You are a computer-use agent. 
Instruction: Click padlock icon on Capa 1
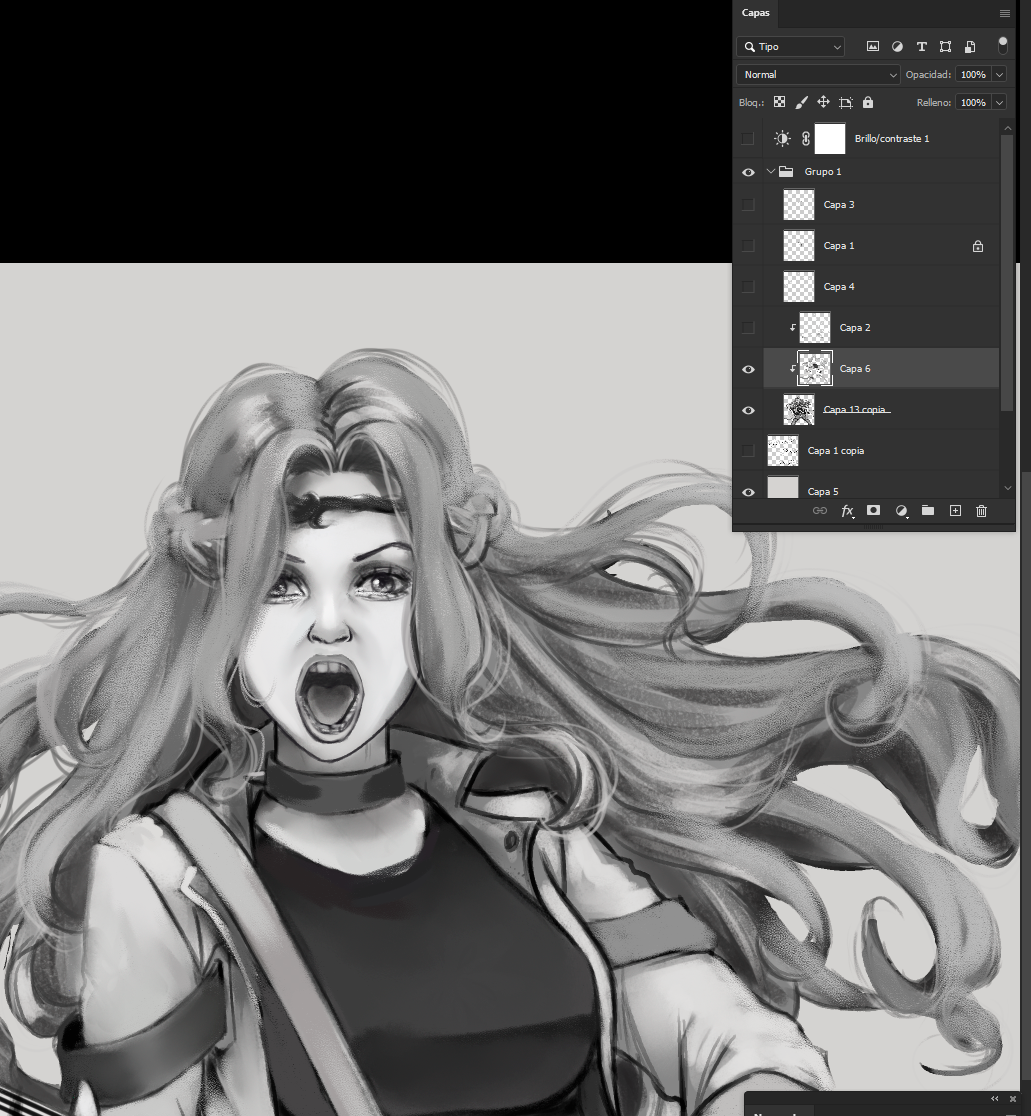[978, 246]
